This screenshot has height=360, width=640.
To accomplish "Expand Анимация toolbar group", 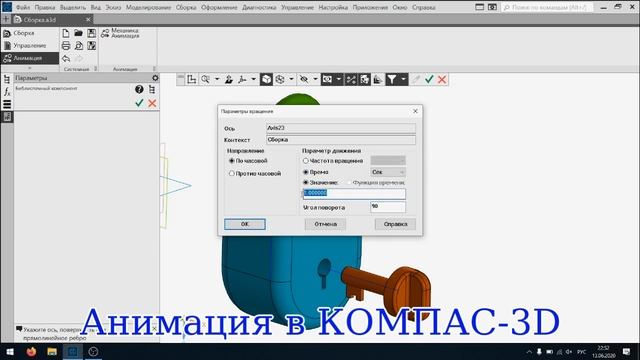I will tap(154, 69).
